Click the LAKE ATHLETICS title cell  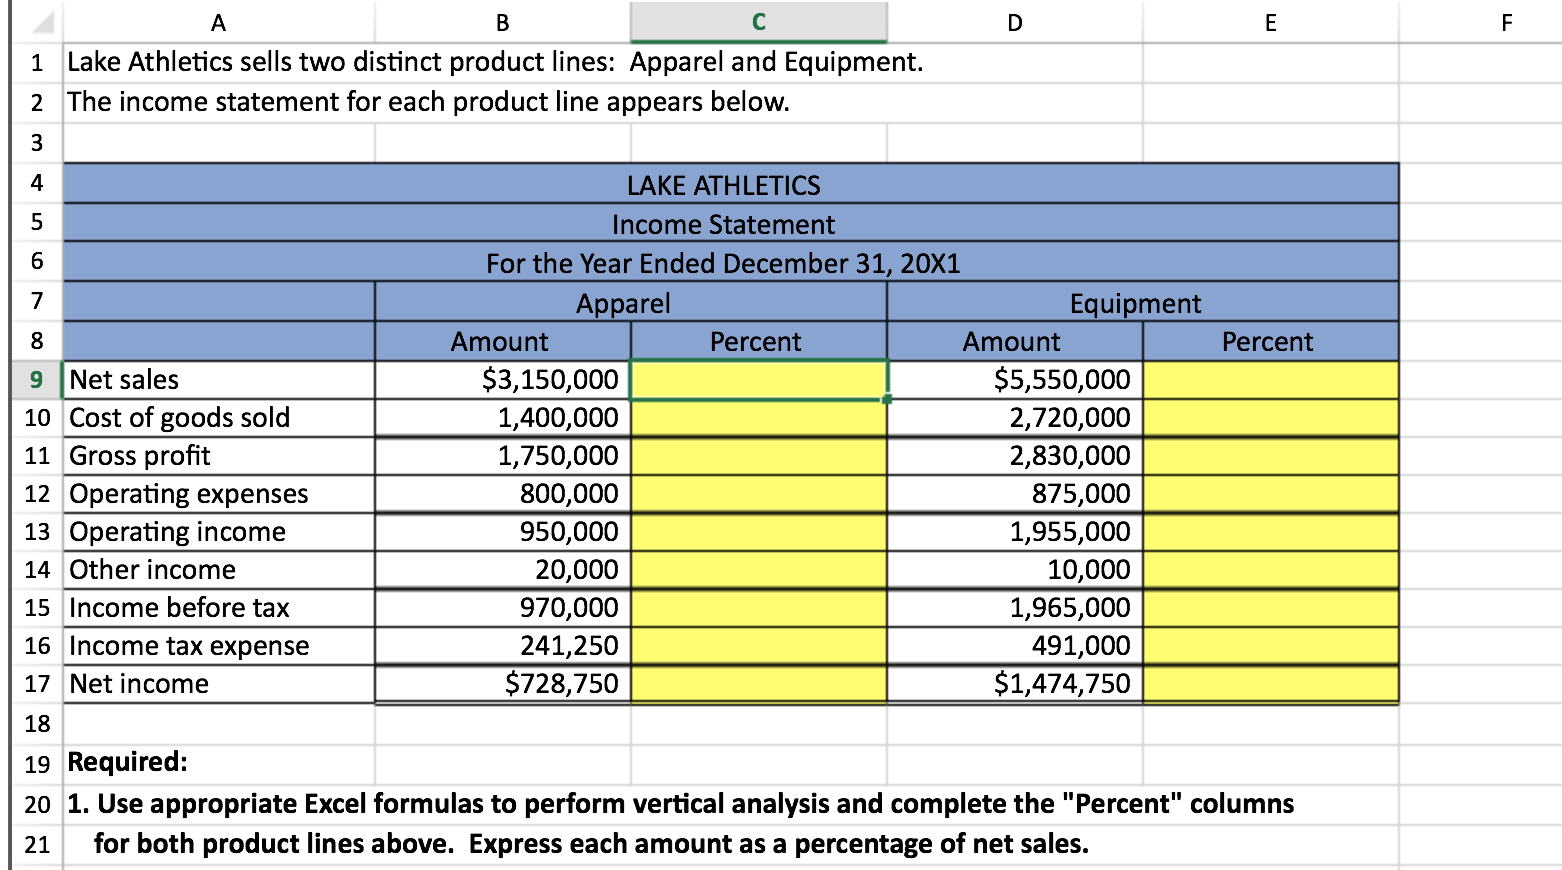point(731,184)
